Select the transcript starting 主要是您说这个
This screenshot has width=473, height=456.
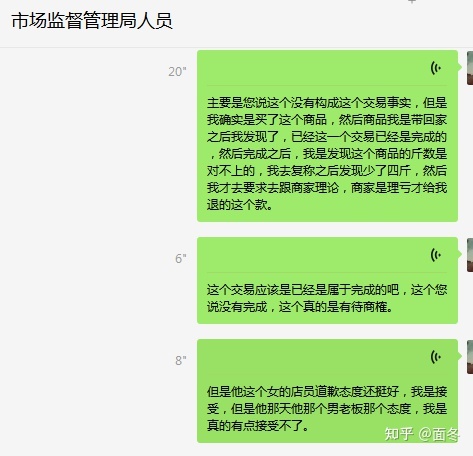pyautogui.click(x=327, y=154)
